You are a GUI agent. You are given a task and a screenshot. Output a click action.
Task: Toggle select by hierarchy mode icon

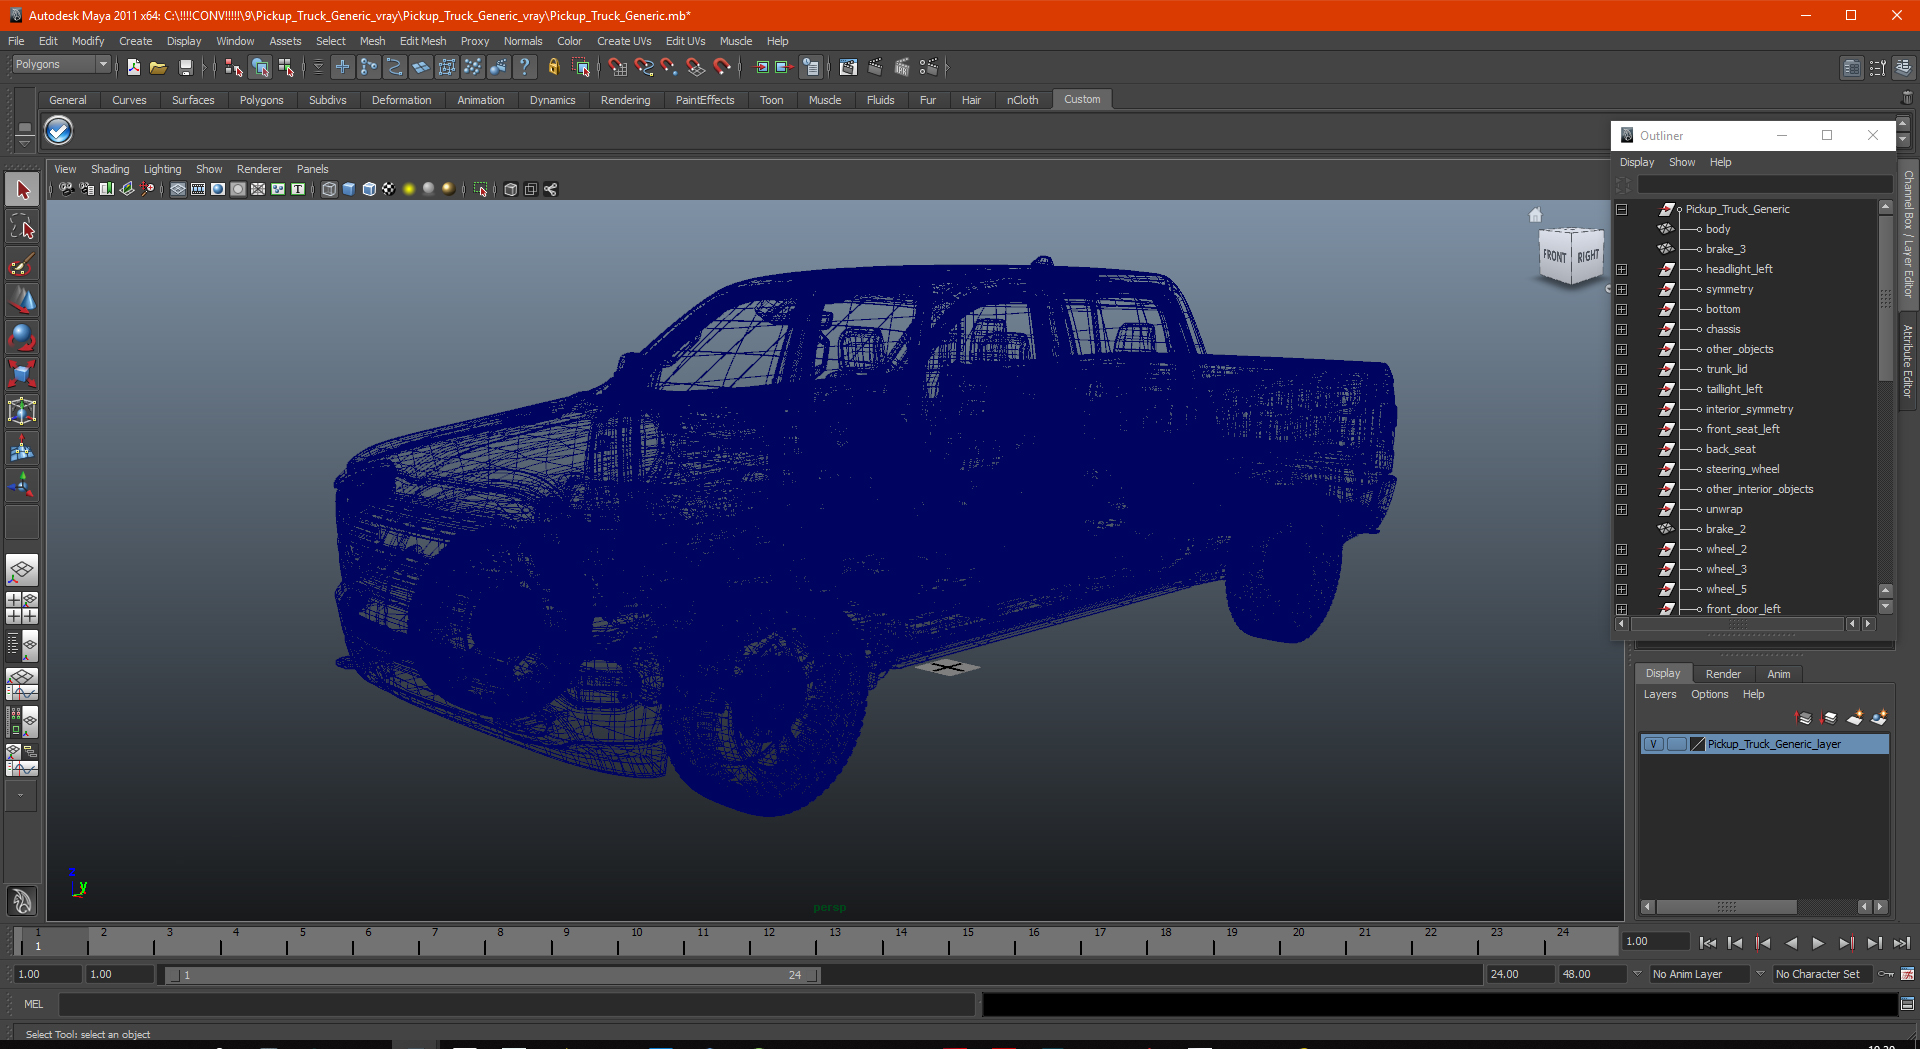click(x=234, y=67)
